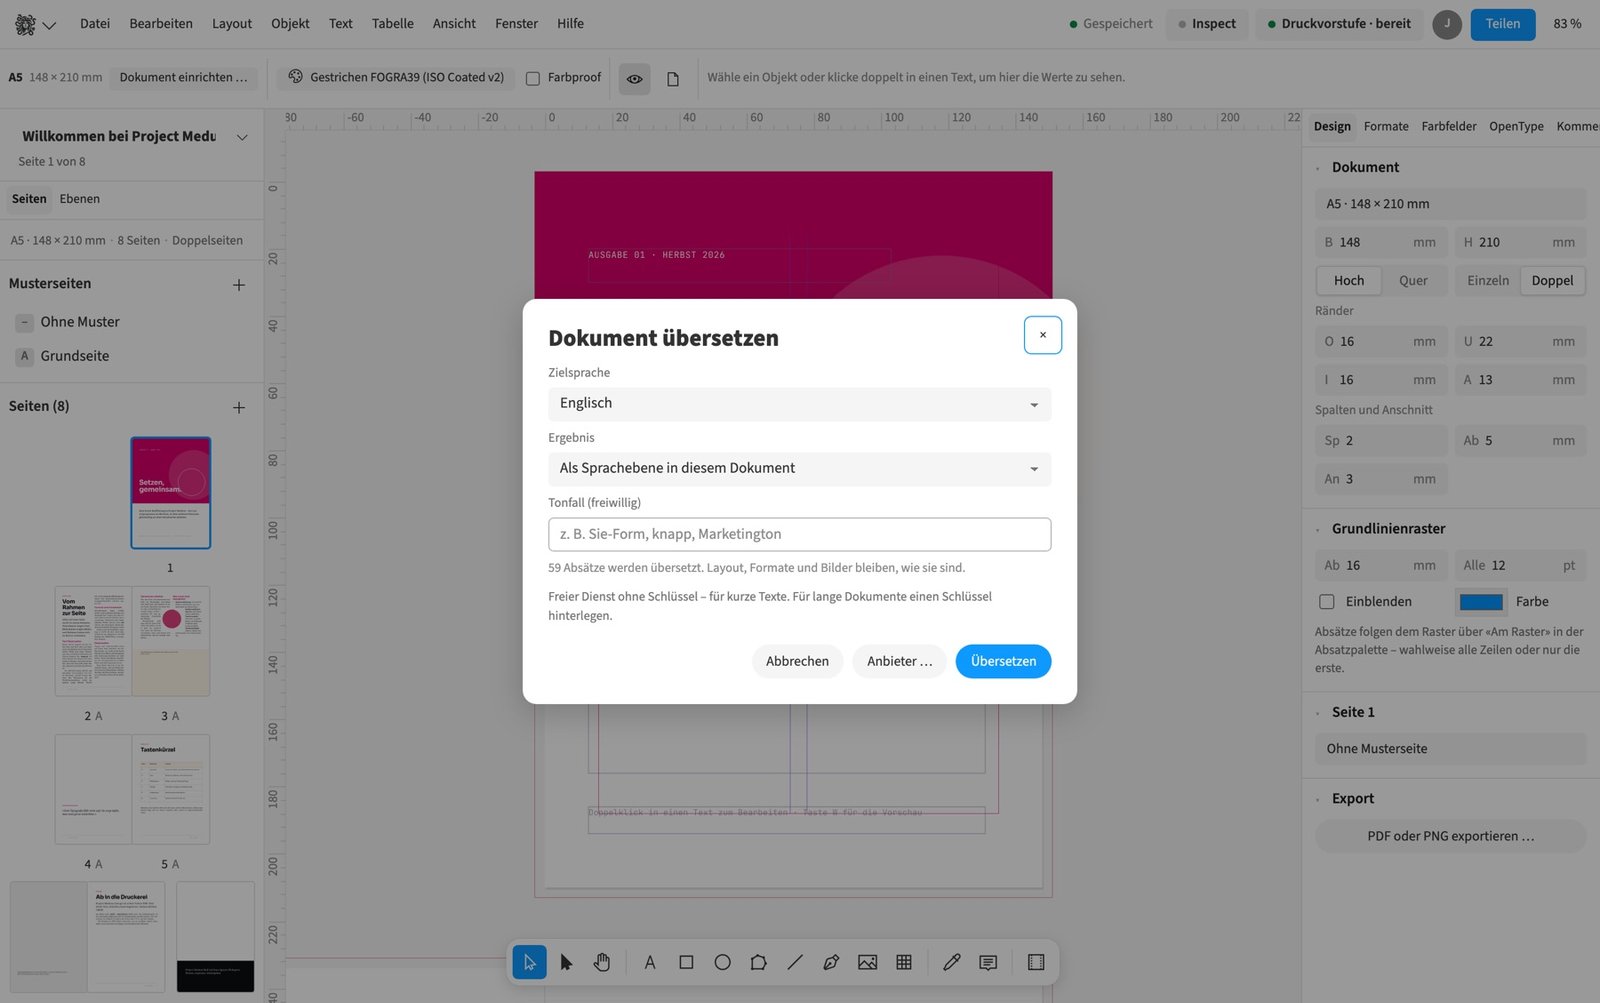Open the app logo menu
The height and width of the screenshot is (1003, 1600).
coord(35,24)
